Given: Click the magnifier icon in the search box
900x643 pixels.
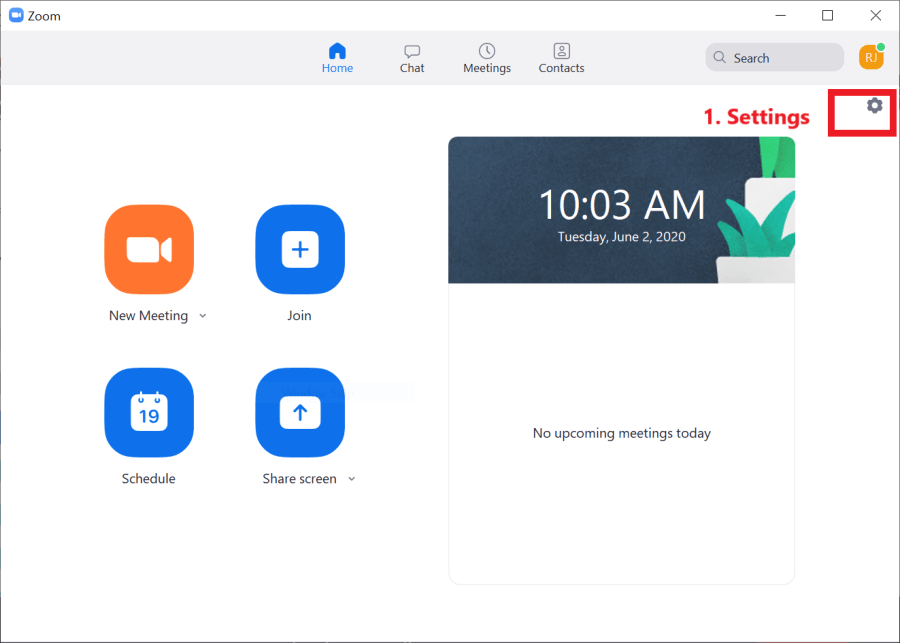Looking at the screenshot, I should (x=722, y=58).
